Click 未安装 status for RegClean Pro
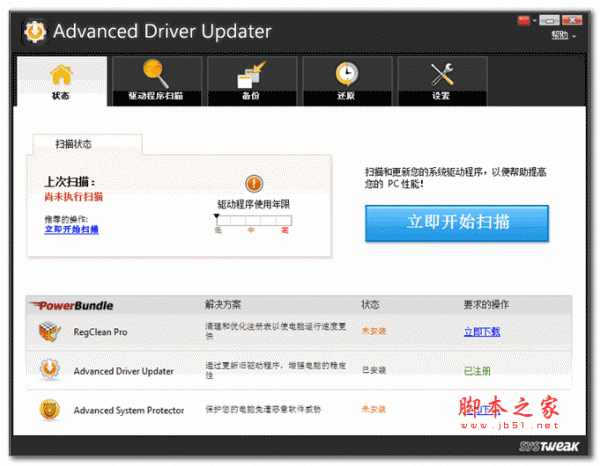 (374, 331)
